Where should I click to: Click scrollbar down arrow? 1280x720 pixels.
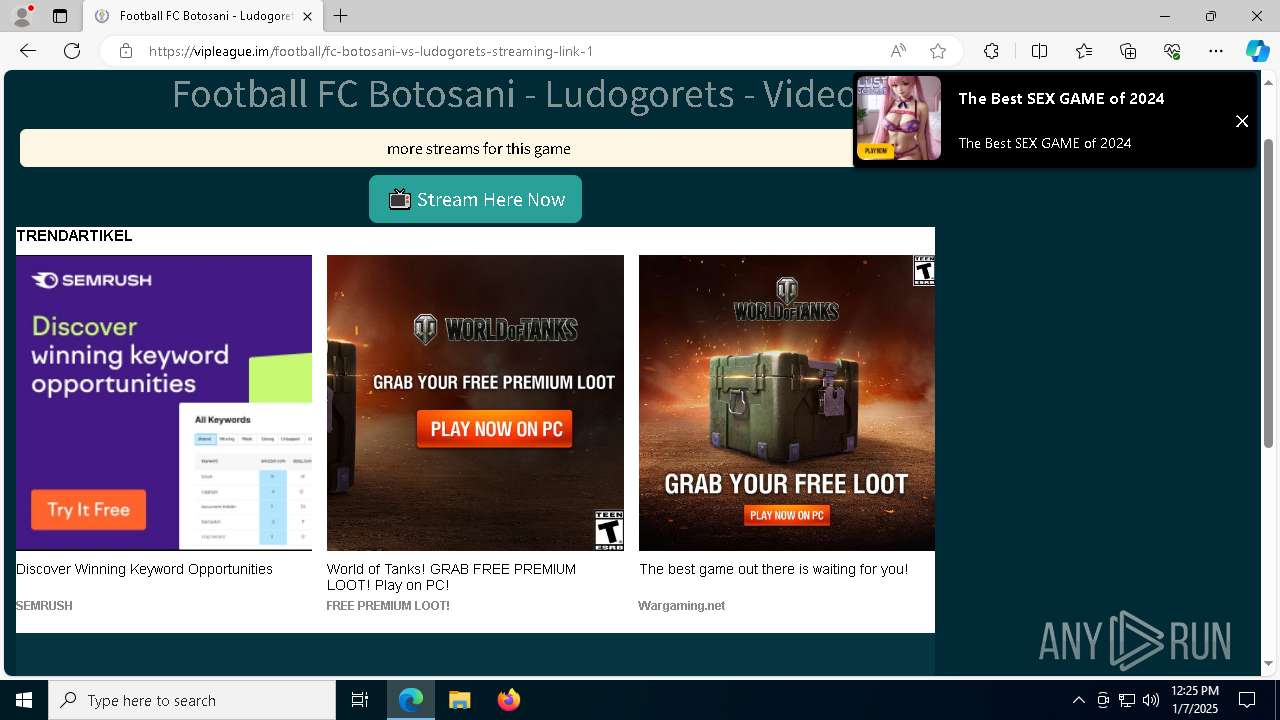pyautogui.click(x=1269, y=663)
